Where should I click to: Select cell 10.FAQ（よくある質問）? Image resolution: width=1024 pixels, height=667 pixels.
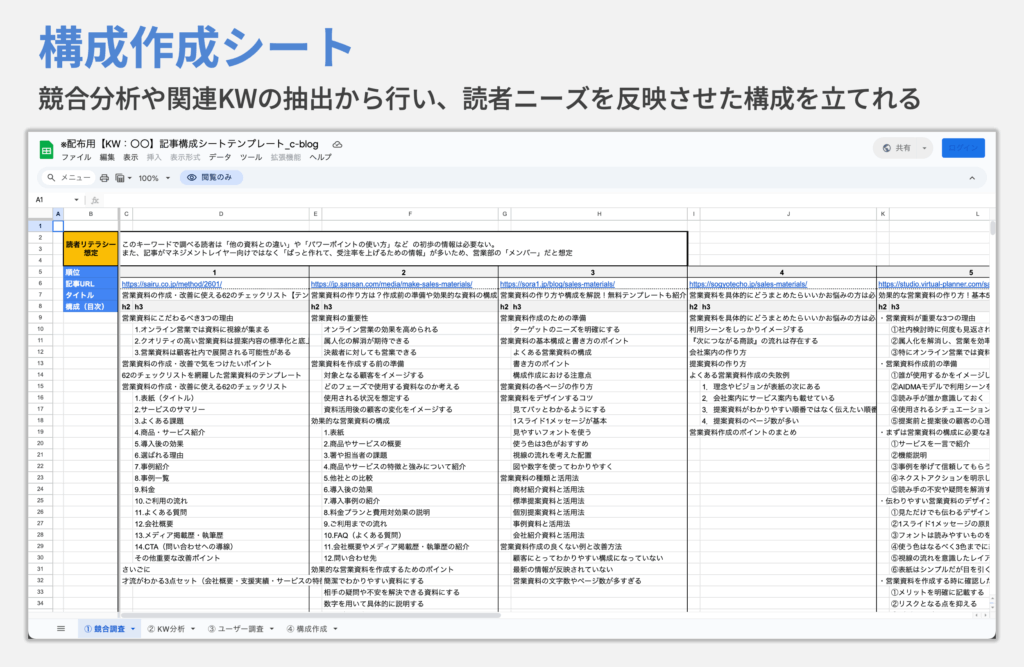click(362, 535)
